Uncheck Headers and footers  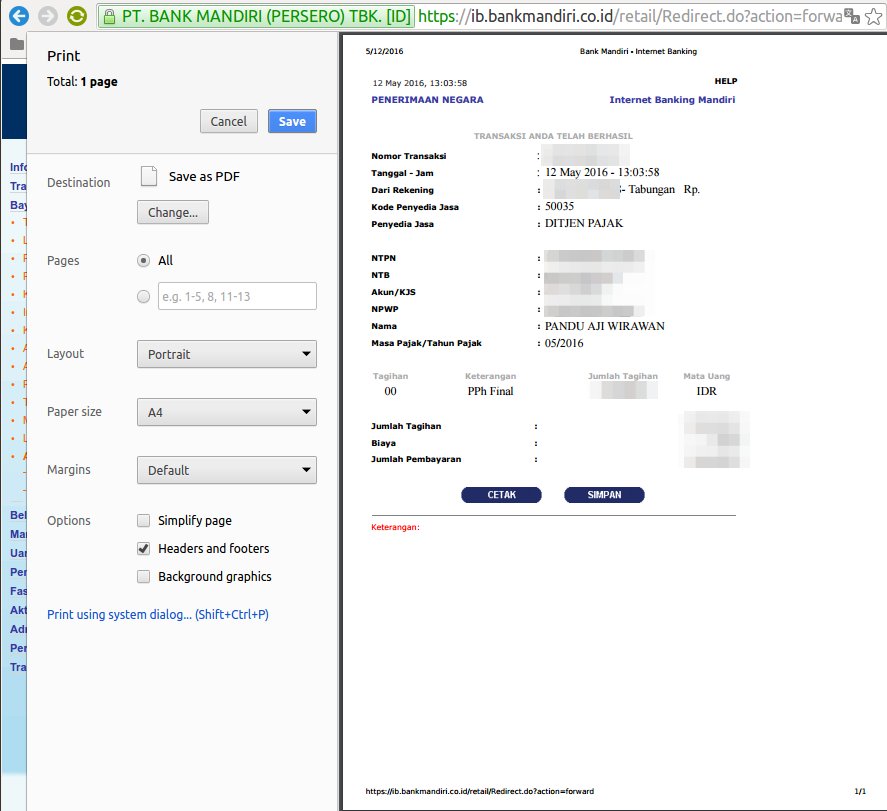[144, 549]
